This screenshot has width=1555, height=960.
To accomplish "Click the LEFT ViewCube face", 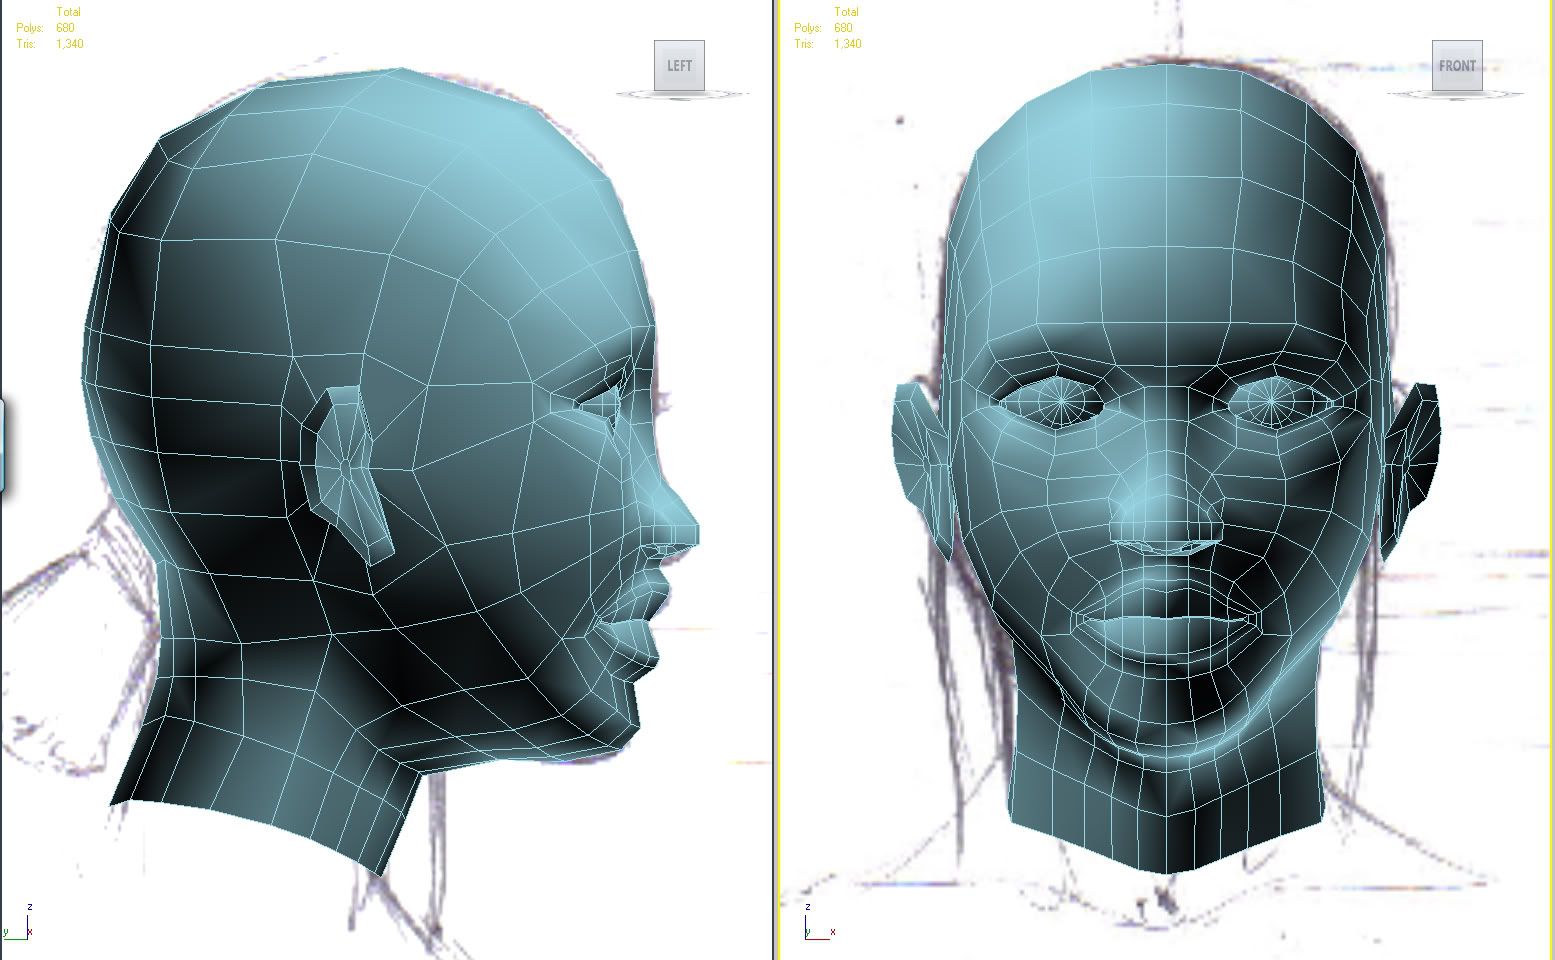I will point(680,66).
